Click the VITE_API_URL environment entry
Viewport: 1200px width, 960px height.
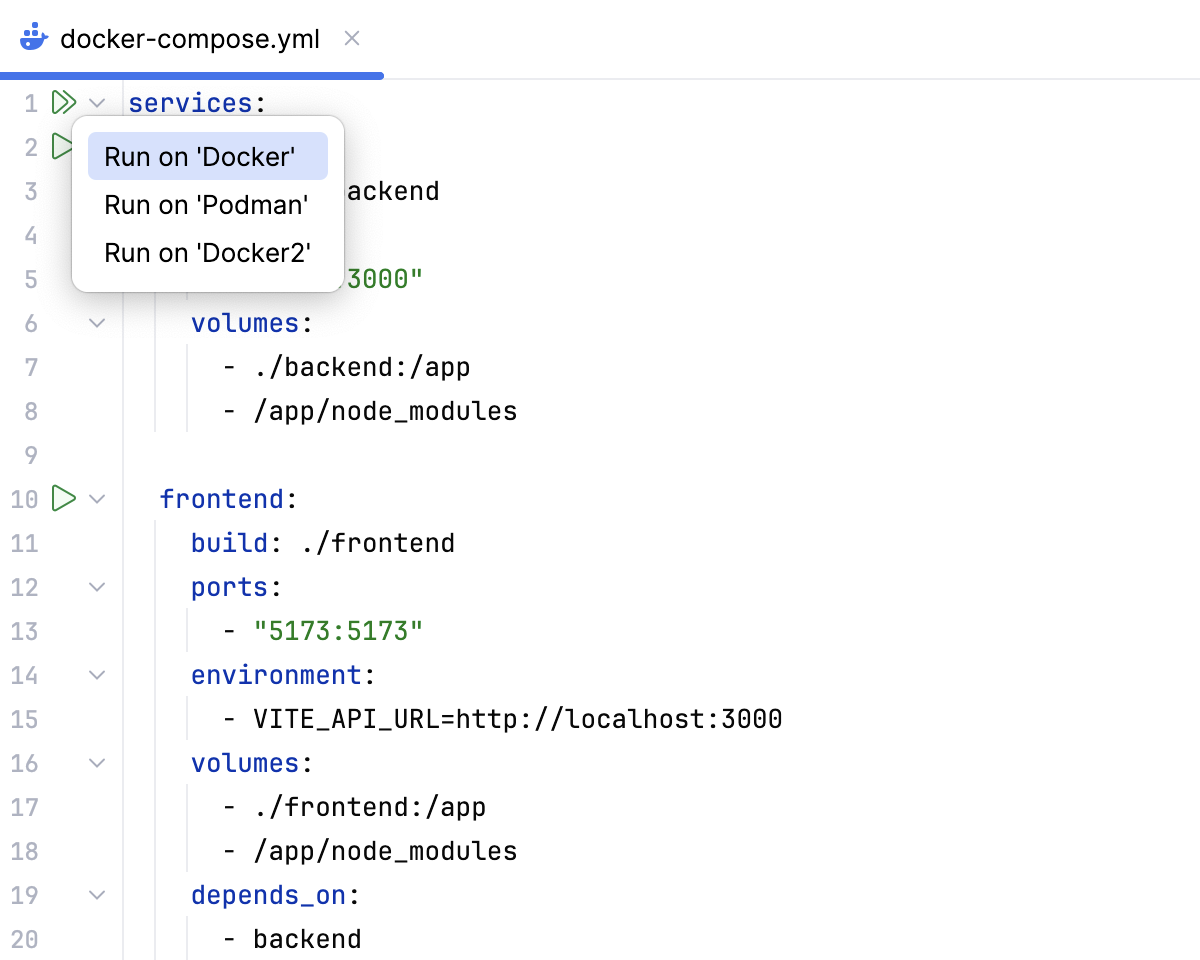tap(517, 719)
